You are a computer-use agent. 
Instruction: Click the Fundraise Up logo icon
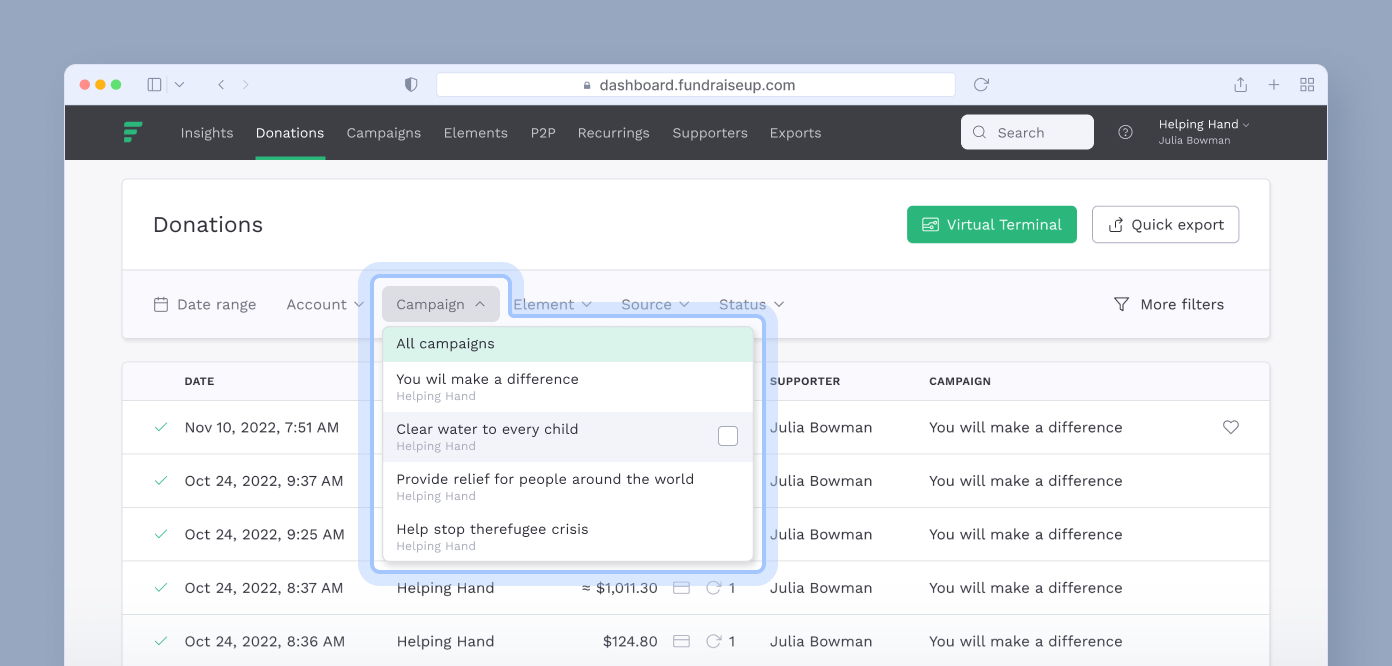pos(133,132)
